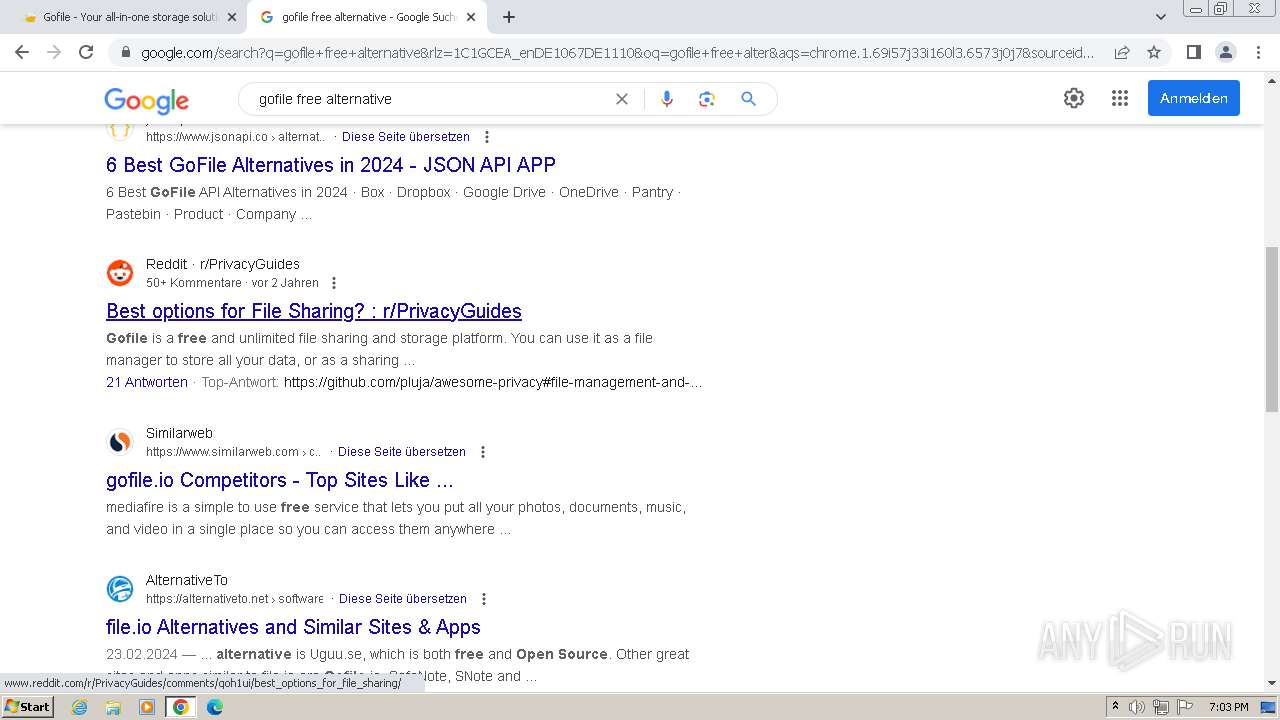Open the Chrome profile menu
Image resolution: width=1280 pixels, height=720 pixels.
click(x=1225, y=52)
